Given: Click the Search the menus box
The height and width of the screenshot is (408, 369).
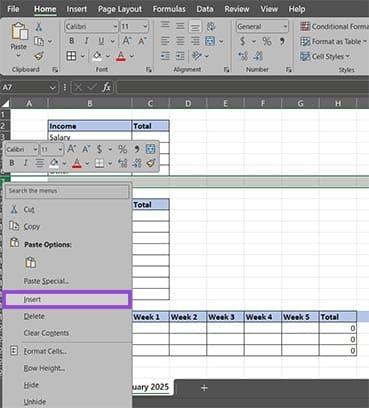Looking at the screenshot, I should click(67, 191).
